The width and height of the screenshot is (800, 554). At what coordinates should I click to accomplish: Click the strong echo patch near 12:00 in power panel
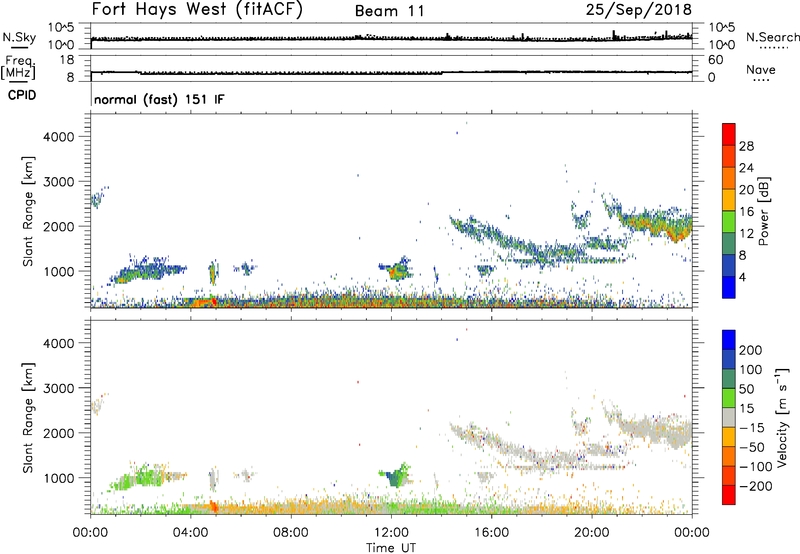coord(395,272)
